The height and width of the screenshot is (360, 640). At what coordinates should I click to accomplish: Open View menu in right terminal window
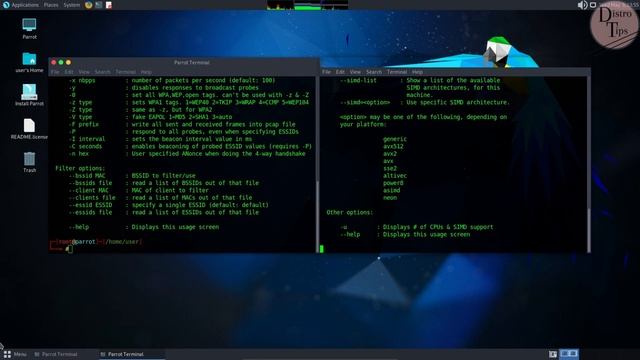click(x=355, y=72)
